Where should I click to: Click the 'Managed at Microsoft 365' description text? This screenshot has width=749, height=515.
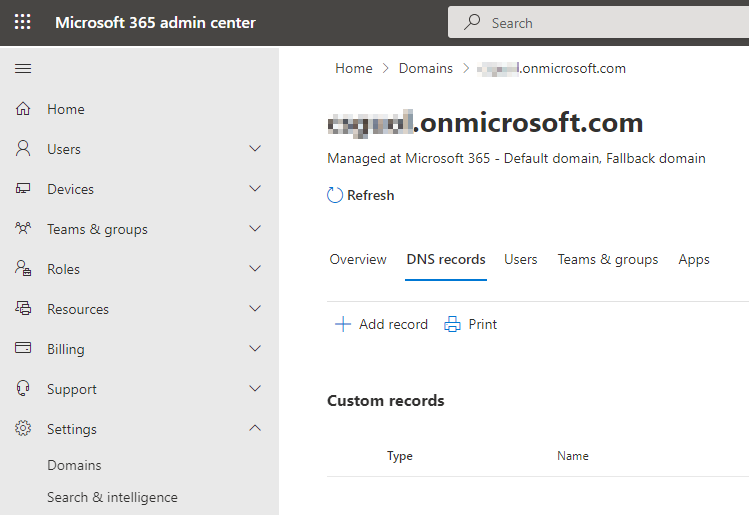point(516,159)
